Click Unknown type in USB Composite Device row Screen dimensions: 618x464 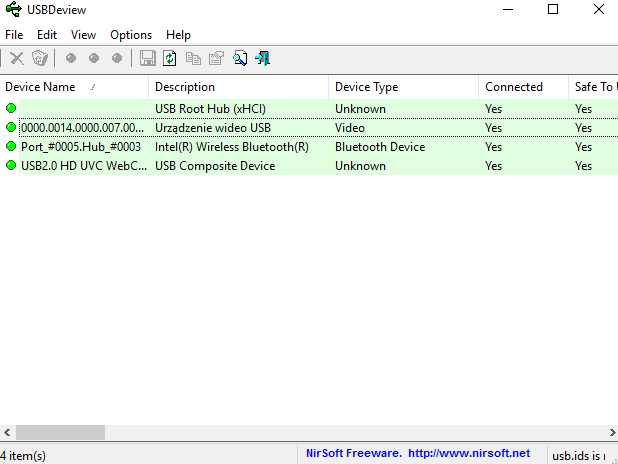click(360, 166)
